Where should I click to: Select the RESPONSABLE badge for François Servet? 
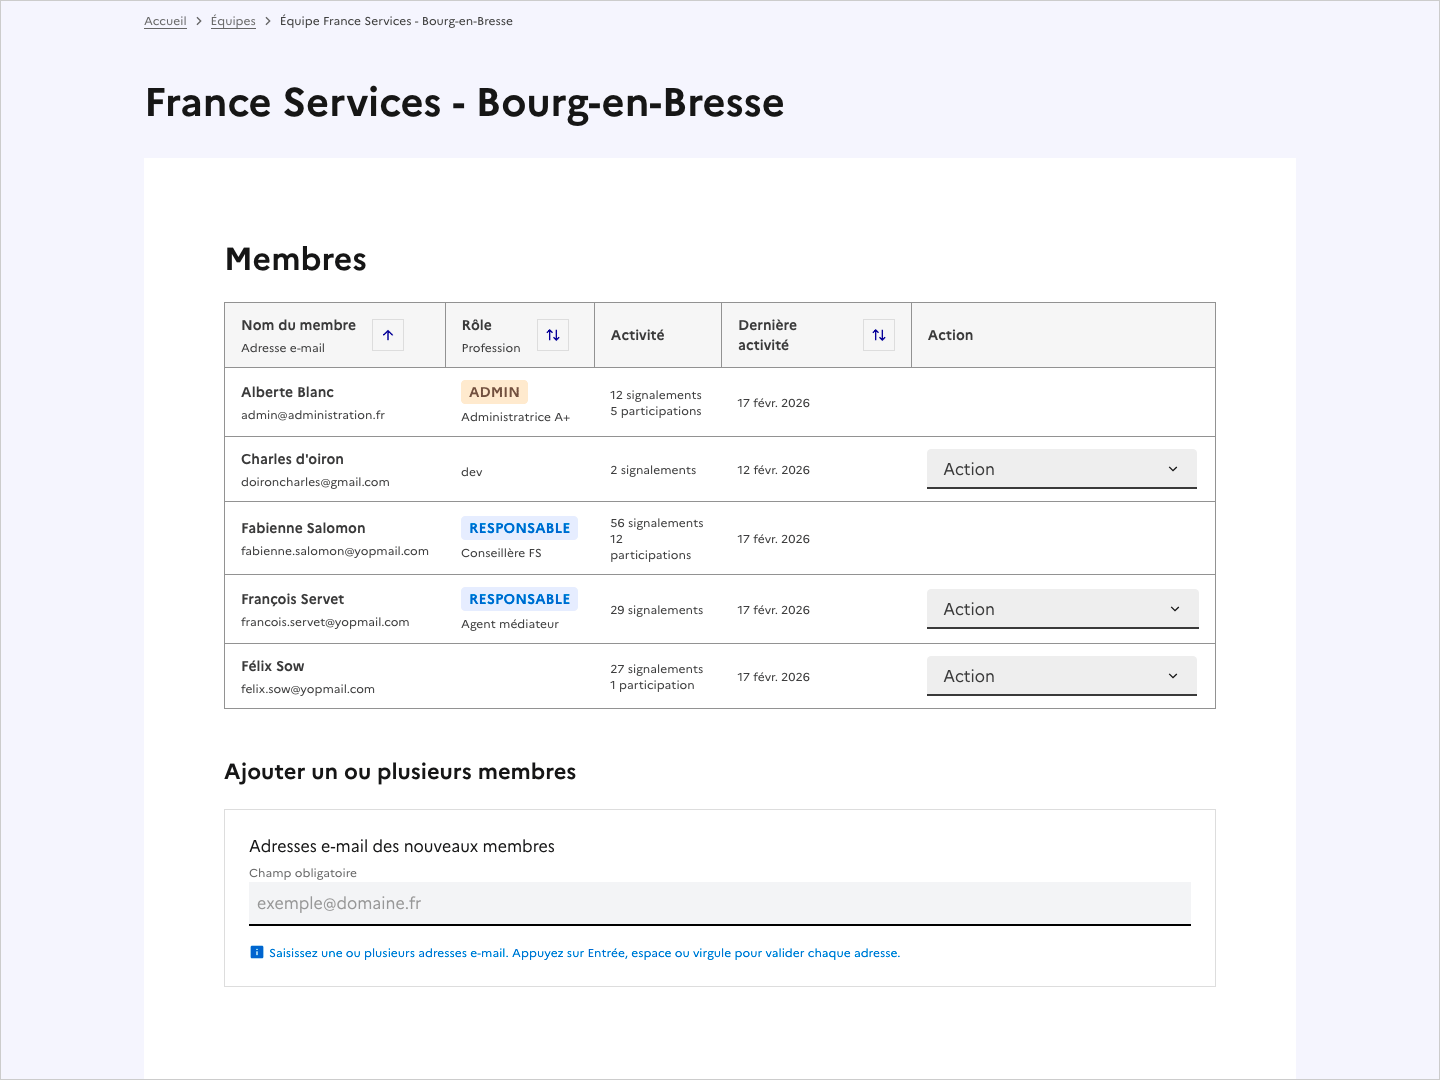tap(519, 598)
